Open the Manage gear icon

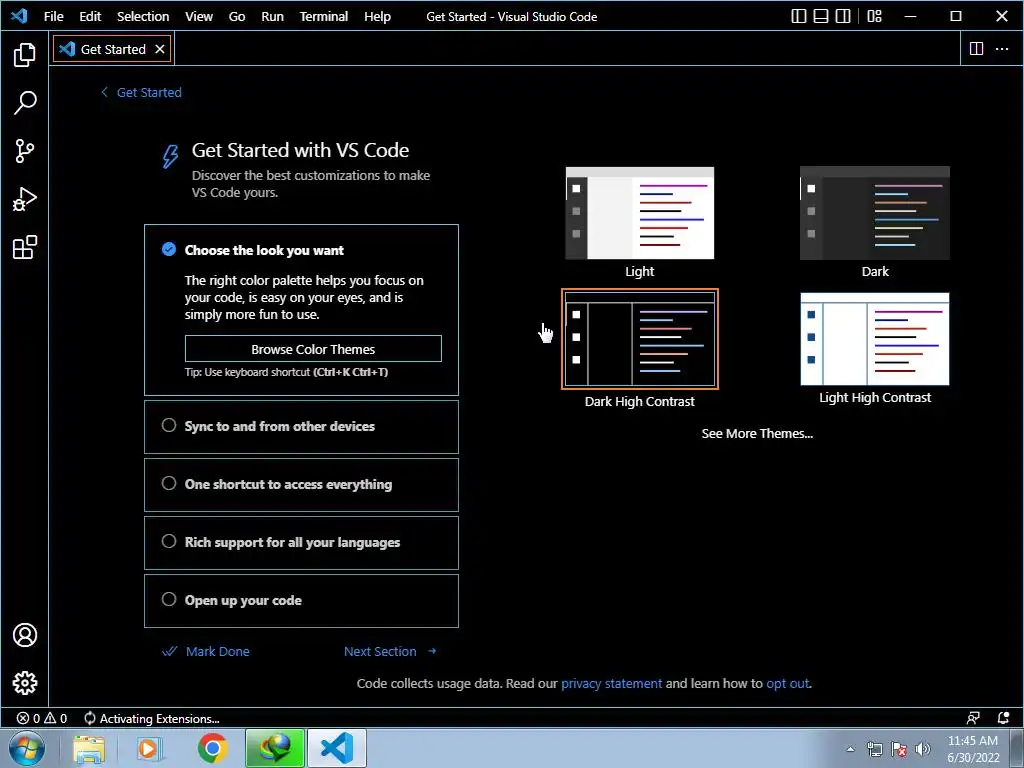tap(25, 683)
